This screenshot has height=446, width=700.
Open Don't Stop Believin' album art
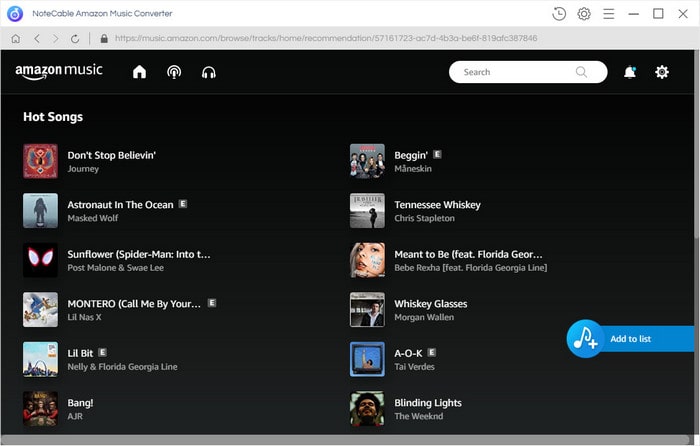point(41,161)
